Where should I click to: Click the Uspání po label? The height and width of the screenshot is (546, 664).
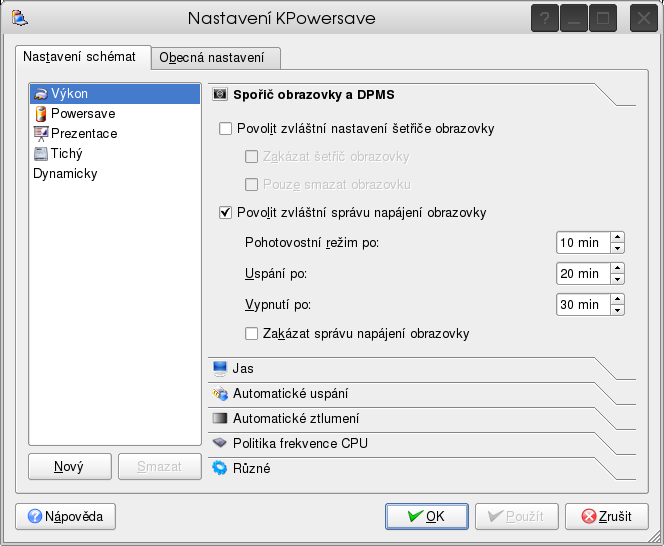point(276,274)
